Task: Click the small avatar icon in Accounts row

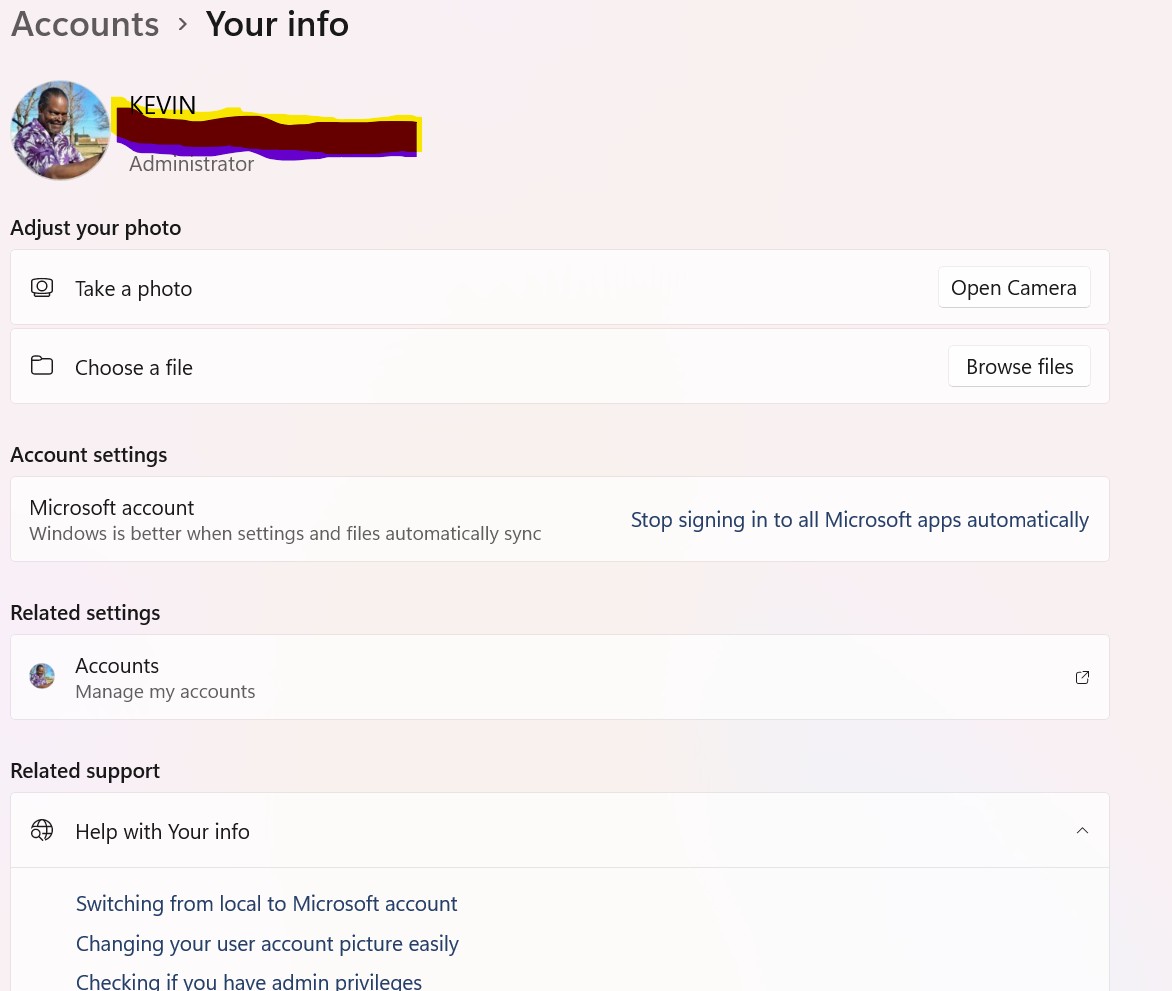Action: pos(42,676)
